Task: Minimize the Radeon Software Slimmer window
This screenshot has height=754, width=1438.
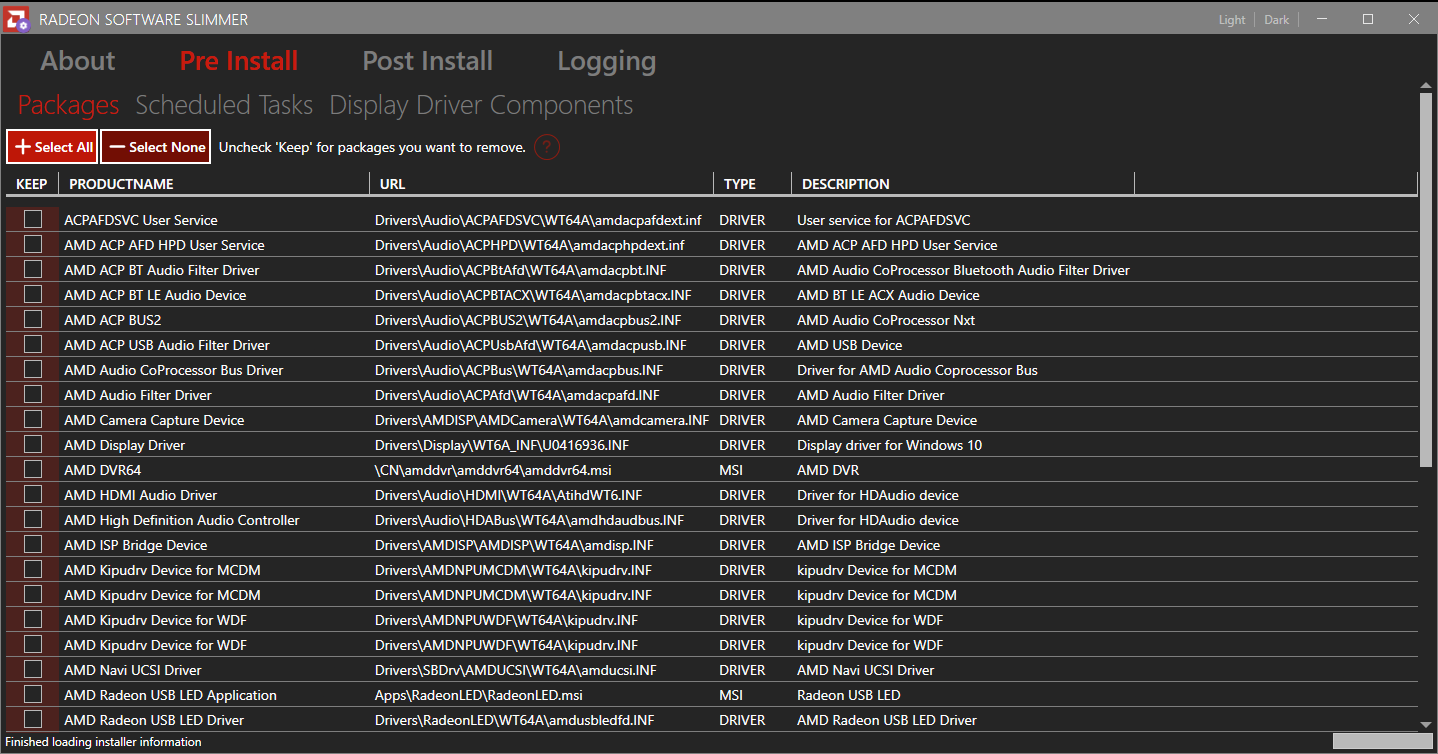Action: (x=1323, y=19)
